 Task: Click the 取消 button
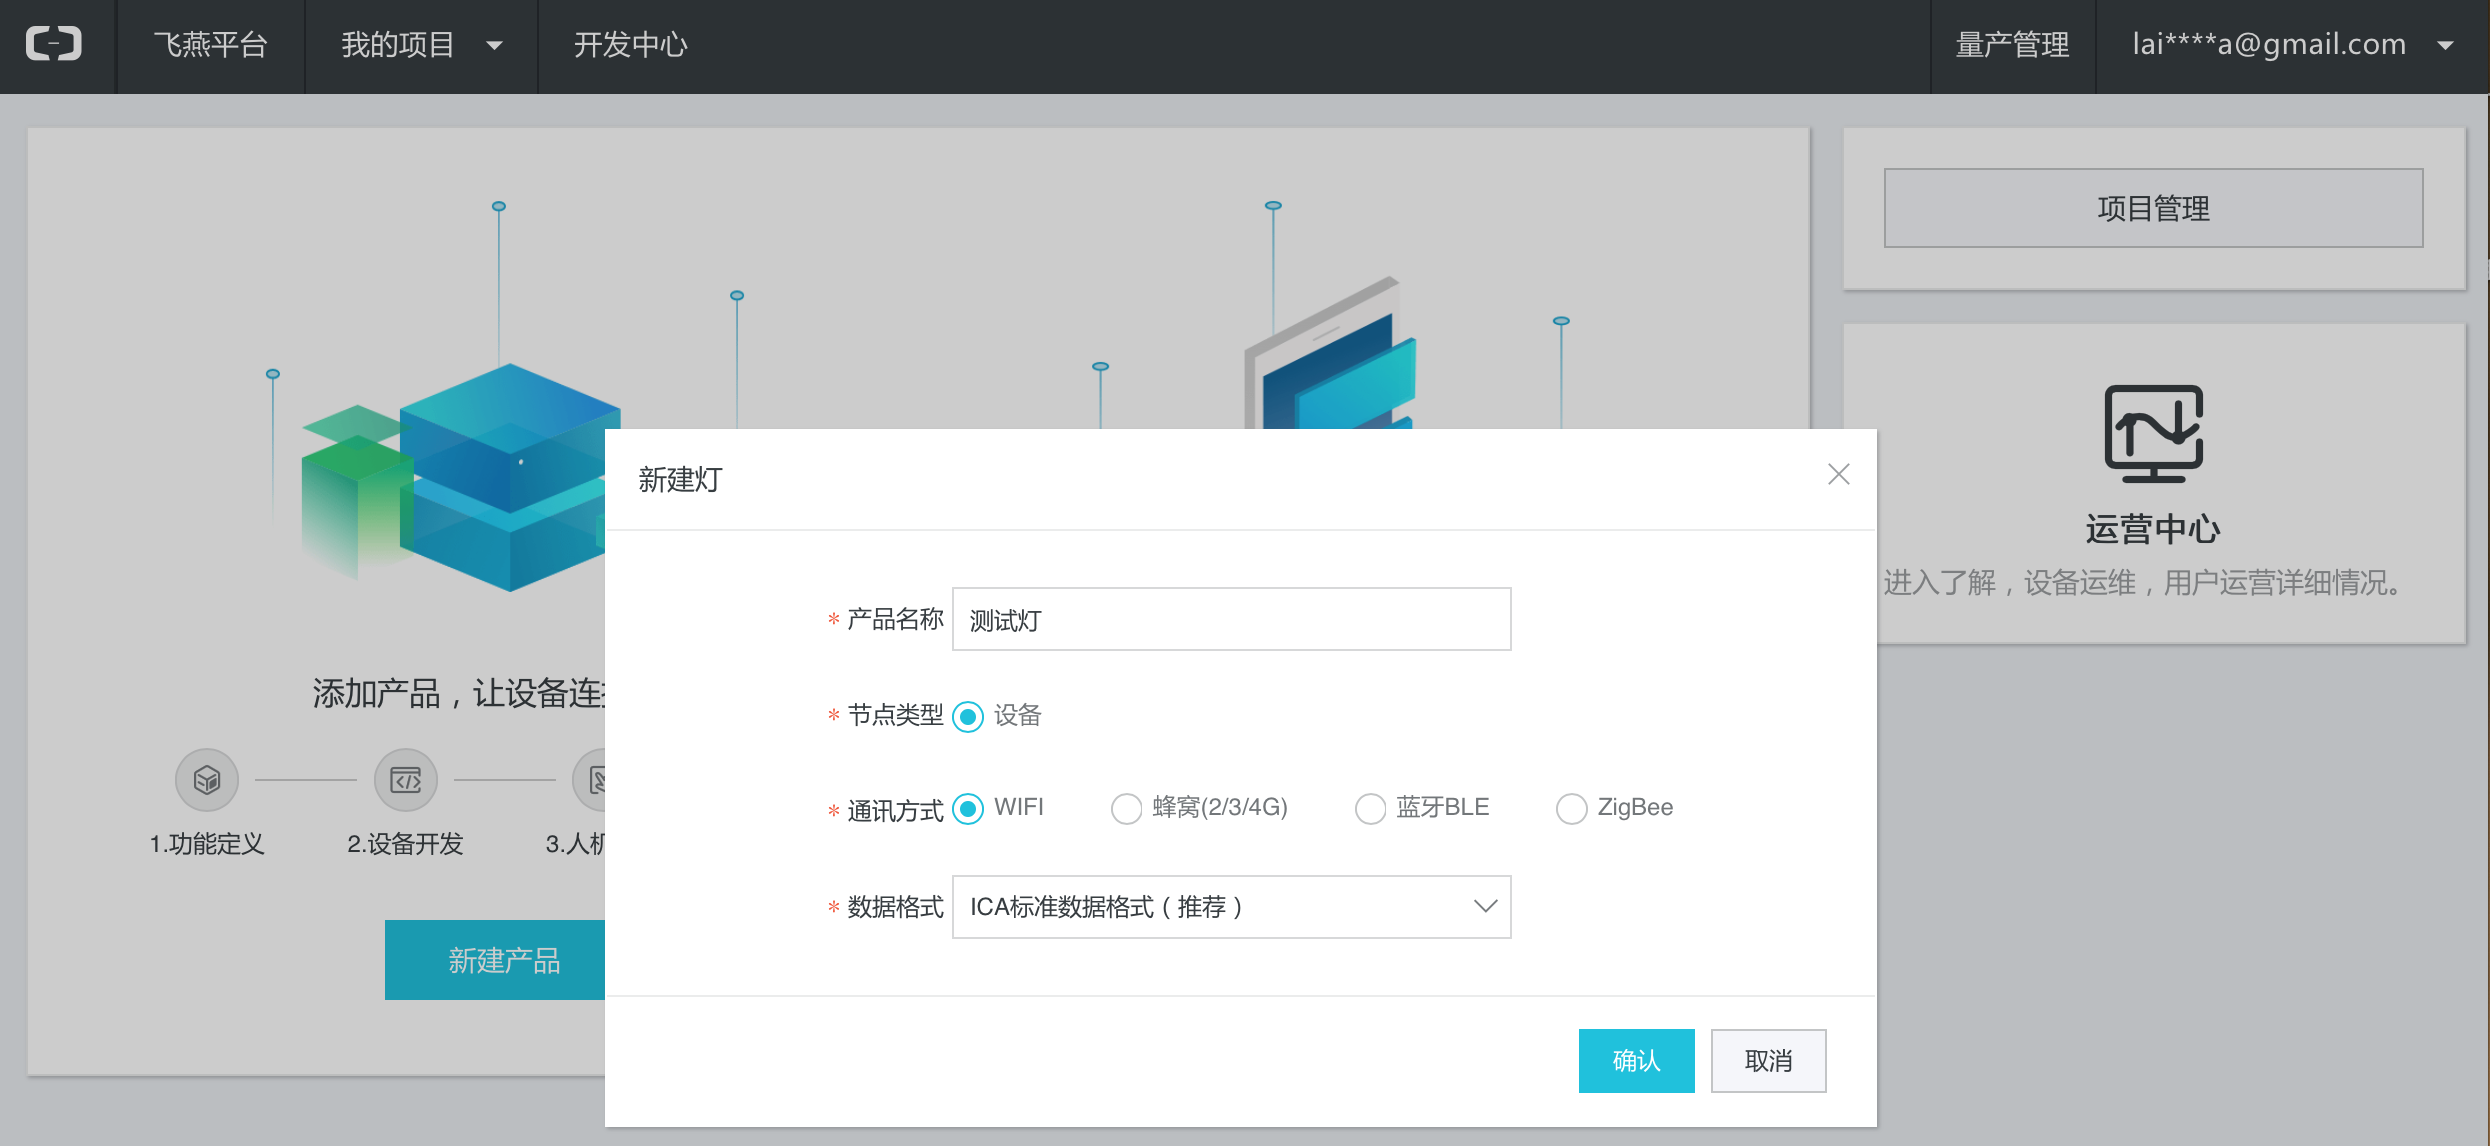[1768, 1060]
